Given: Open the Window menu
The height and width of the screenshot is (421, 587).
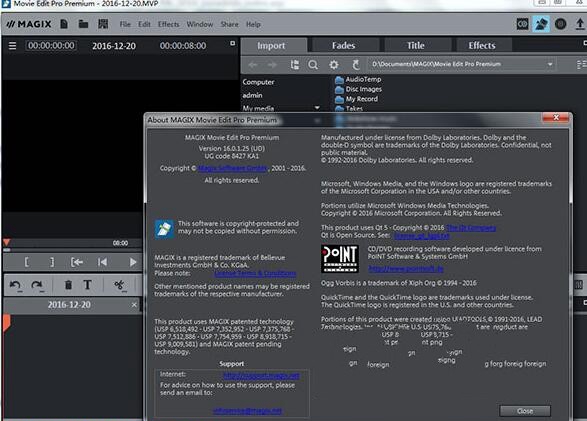Looking at the screenshot, I should tap(200, 24).
